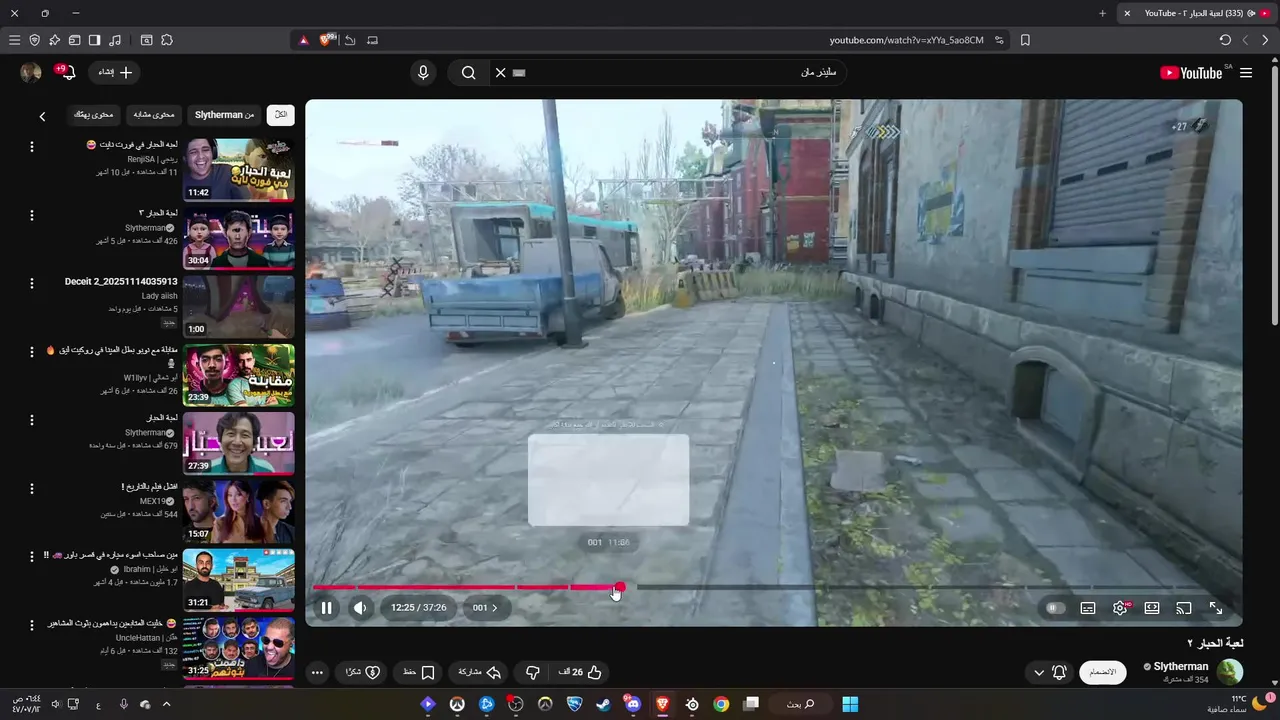Go to YouTube home via logo
Viewport: 1280px width, 720px height.
click(x=1192, y=73)
